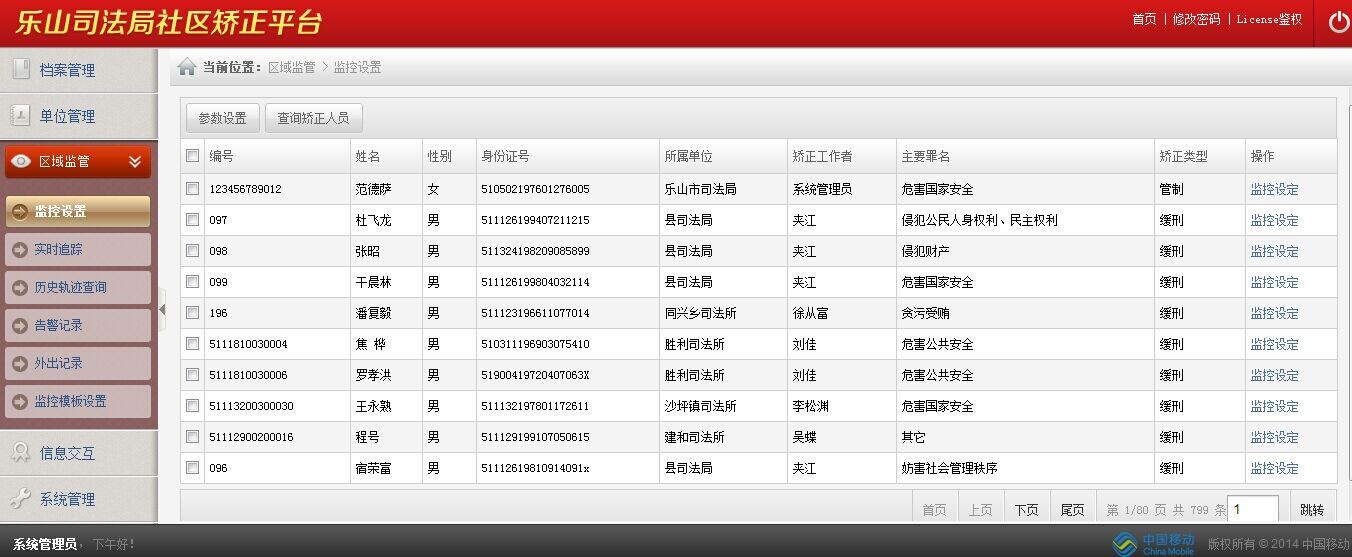Open the 档案管理 menu
The height and width of the screenshot is (557, 1352).
[x=78, y=70]
